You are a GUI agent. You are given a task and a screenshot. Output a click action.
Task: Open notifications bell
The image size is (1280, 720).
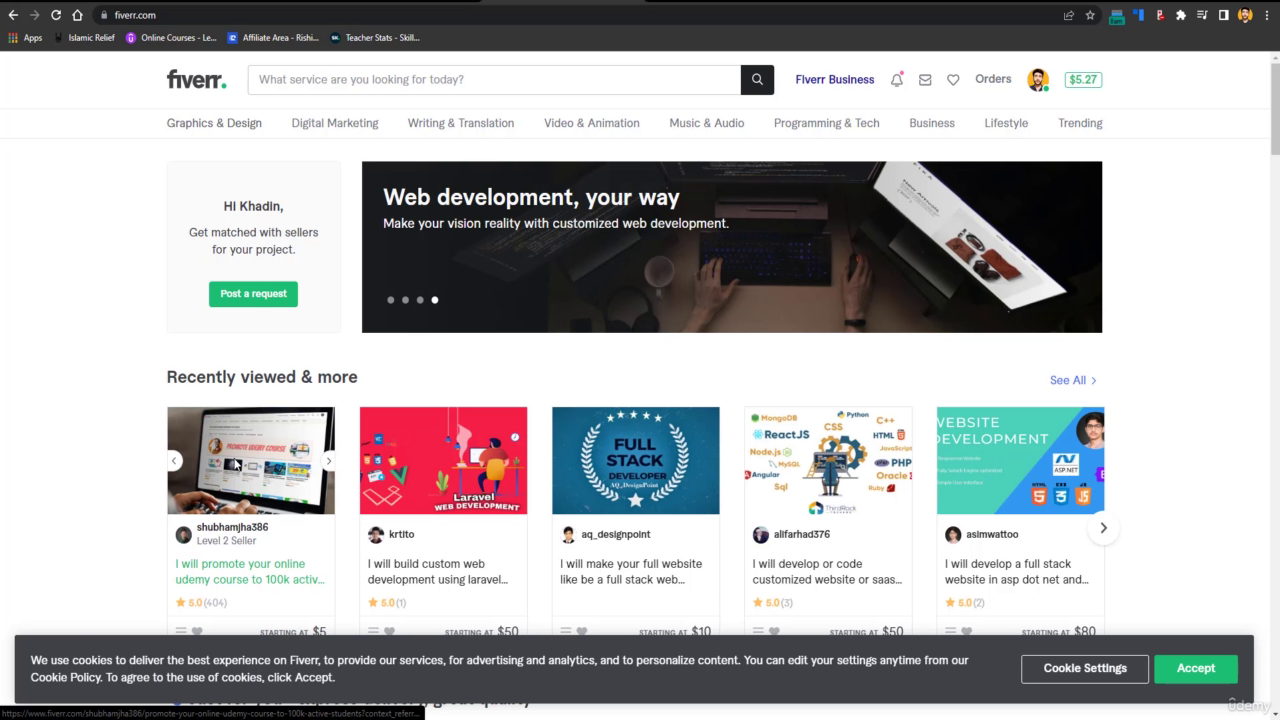(x=897, y=80)
